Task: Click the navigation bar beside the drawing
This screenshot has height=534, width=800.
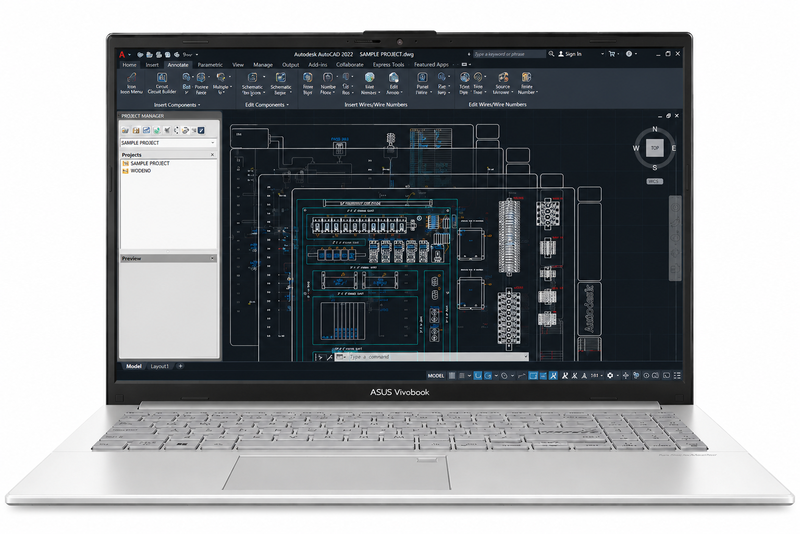Action: point(674,238)
